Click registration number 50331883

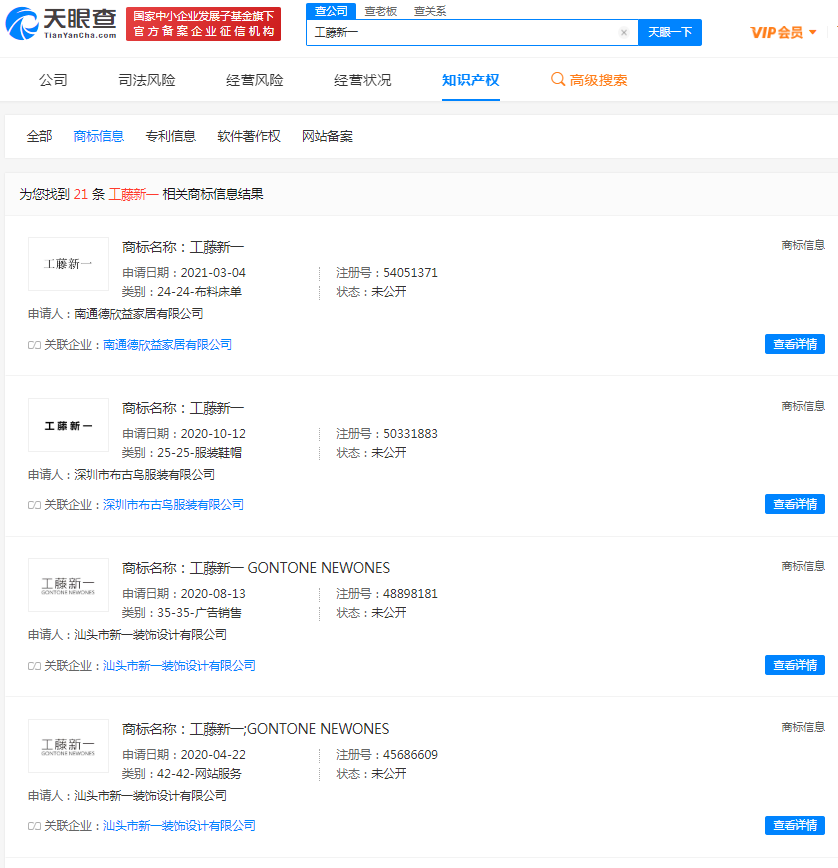pyautogui.click(x=410, y=434)
